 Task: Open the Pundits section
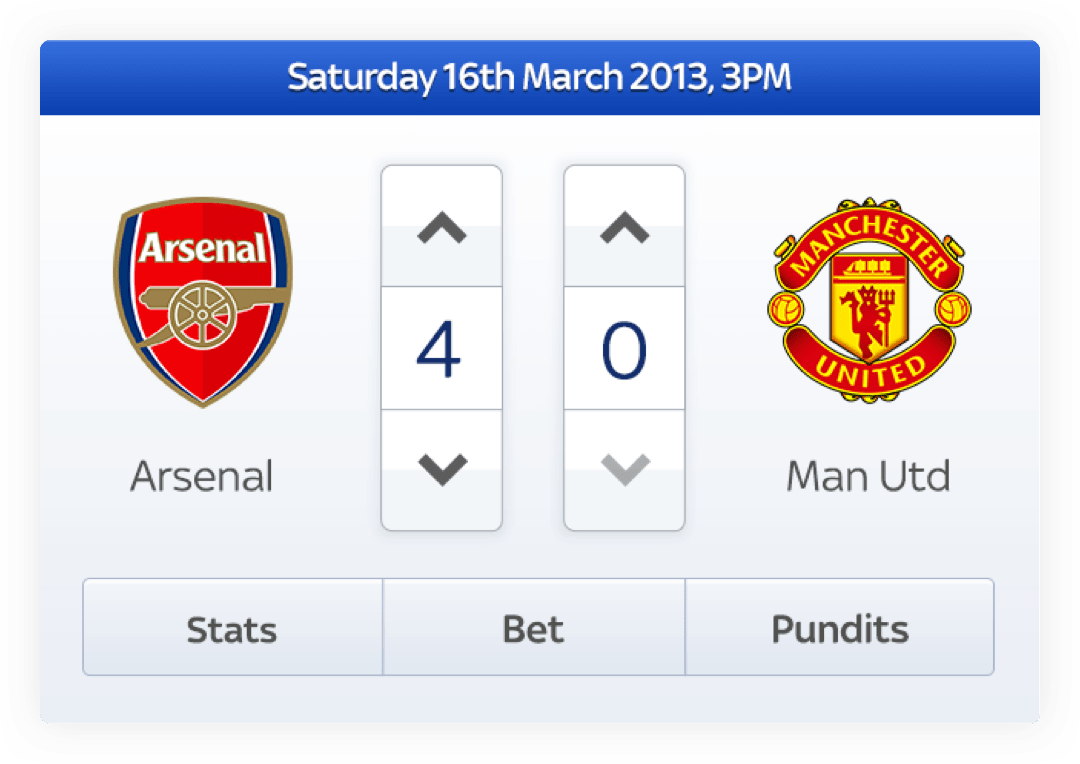(x=839, y=628)
